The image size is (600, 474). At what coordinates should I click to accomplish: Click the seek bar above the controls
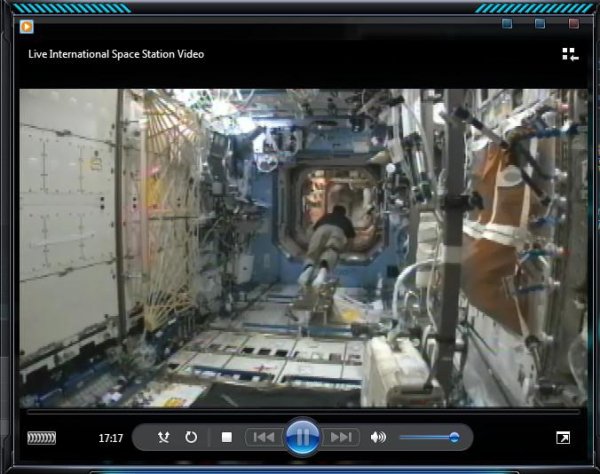click(x=303, y=412)
